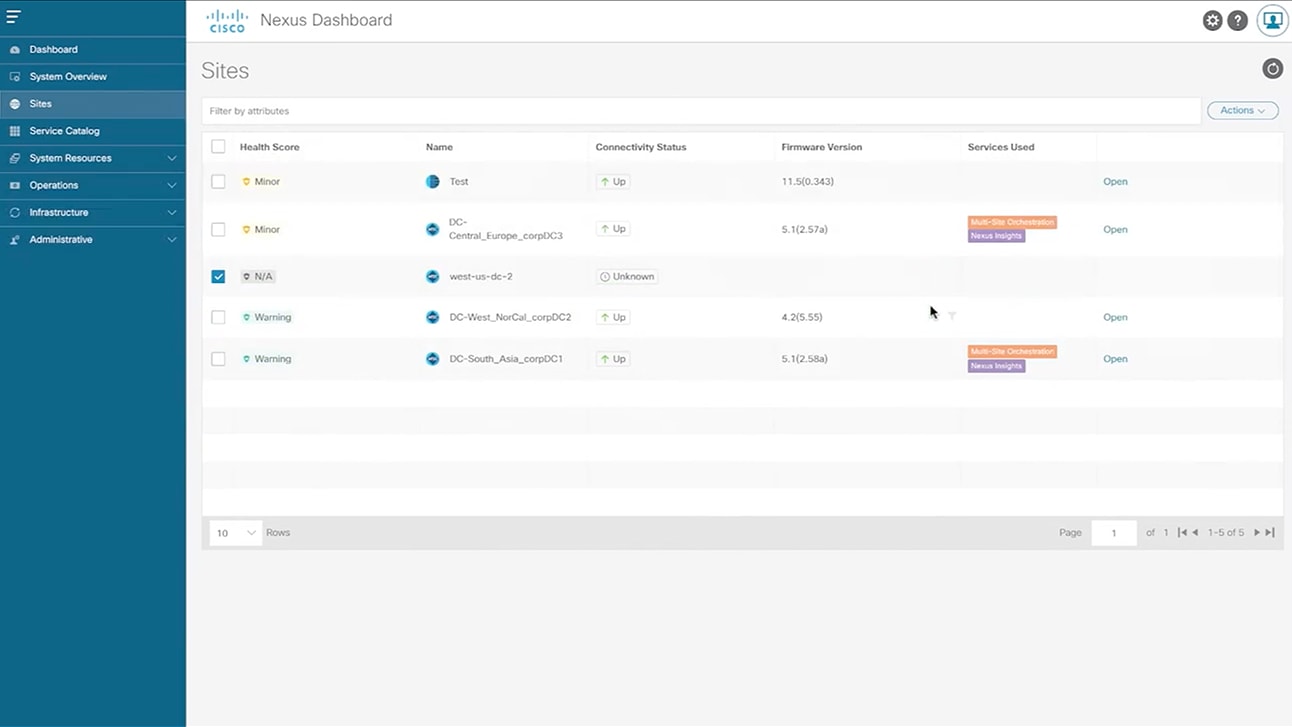Click the settings gear icon
The width and height of the screenshot is (1292, 727).
[1212, 20]
